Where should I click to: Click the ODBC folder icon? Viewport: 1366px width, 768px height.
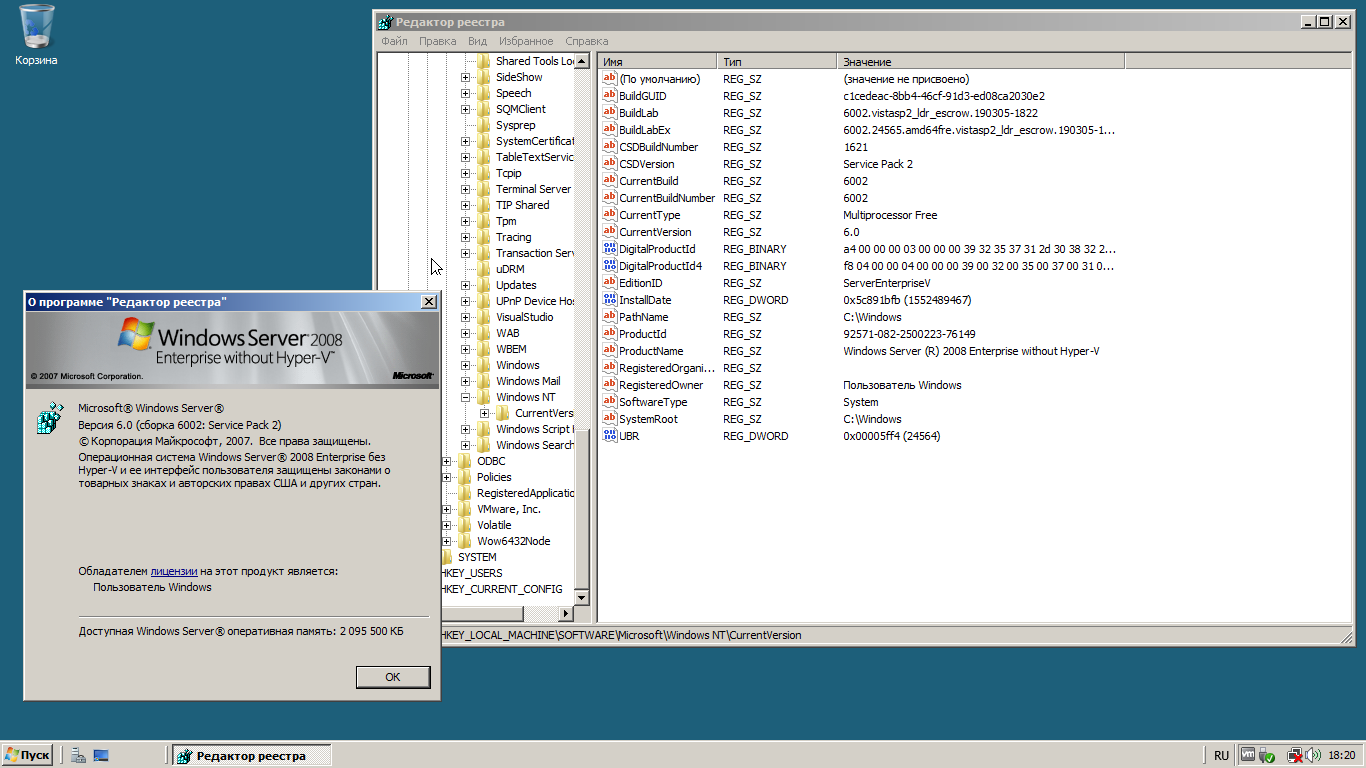(465, 461)
